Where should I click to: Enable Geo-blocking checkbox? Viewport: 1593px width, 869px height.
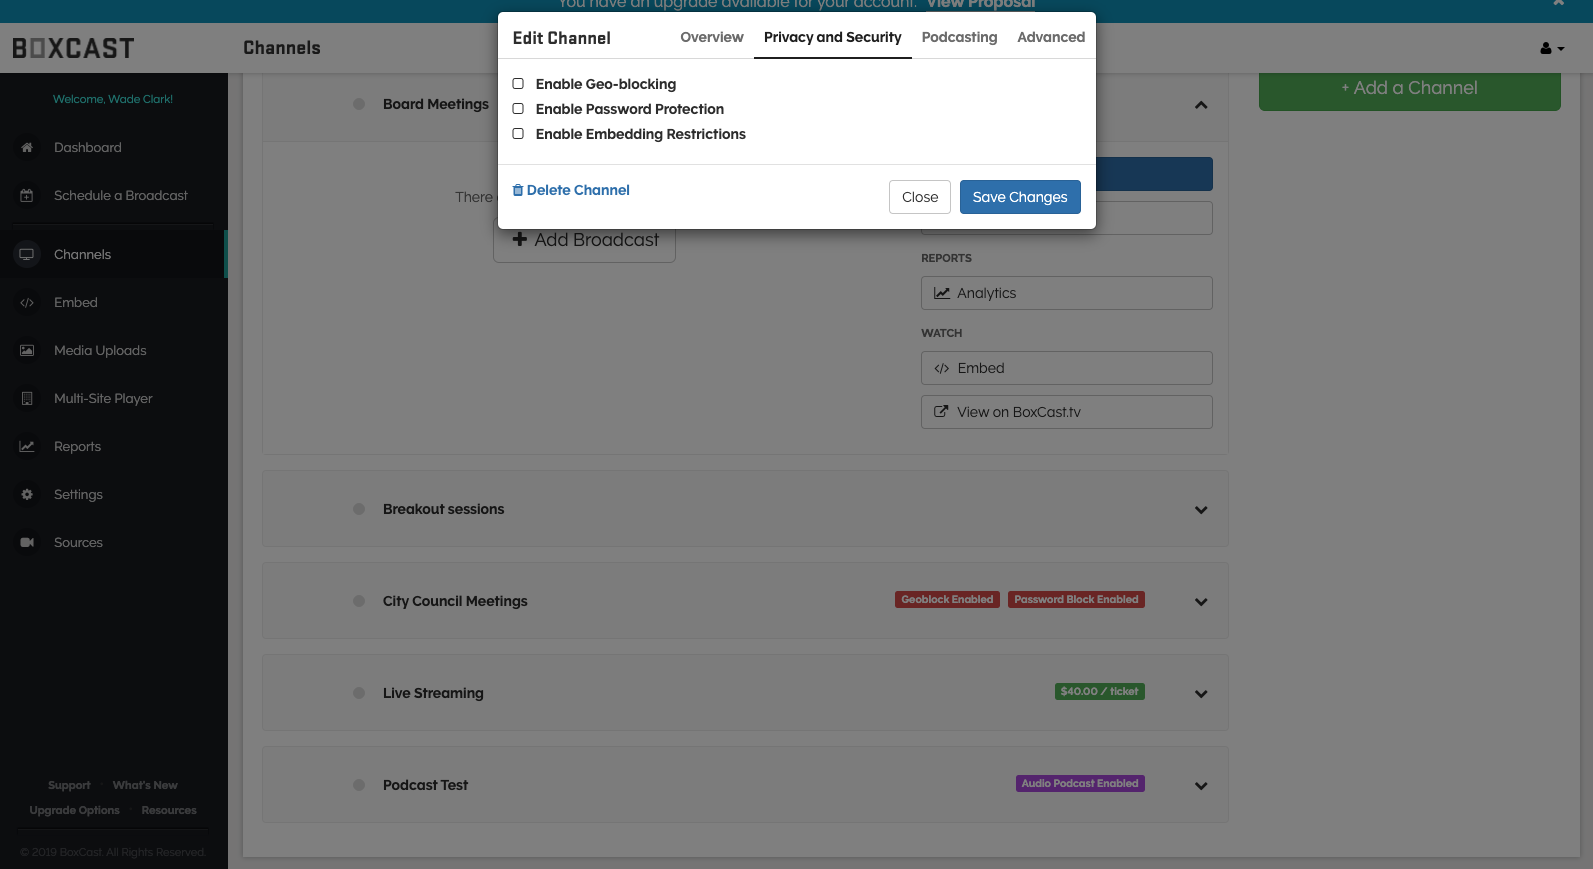point(518,84)
